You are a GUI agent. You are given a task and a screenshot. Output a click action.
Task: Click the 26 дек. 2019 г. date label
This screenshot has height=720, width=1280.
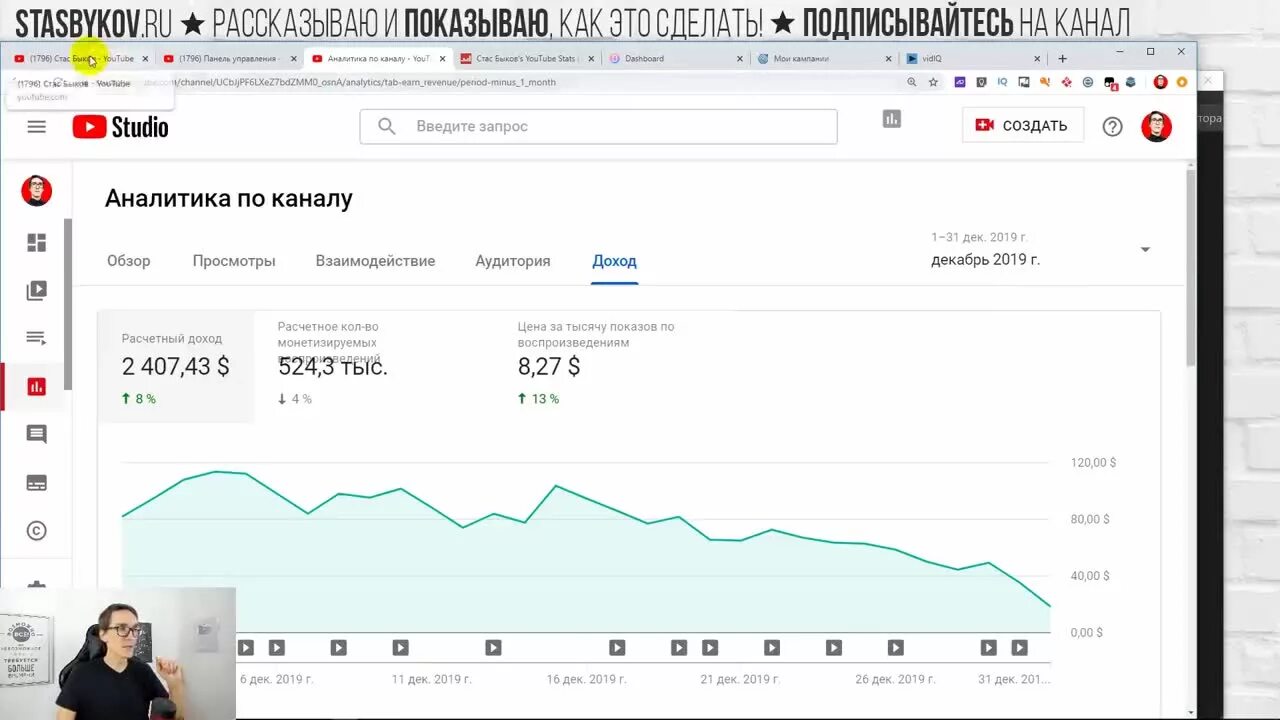pos(896,679)
